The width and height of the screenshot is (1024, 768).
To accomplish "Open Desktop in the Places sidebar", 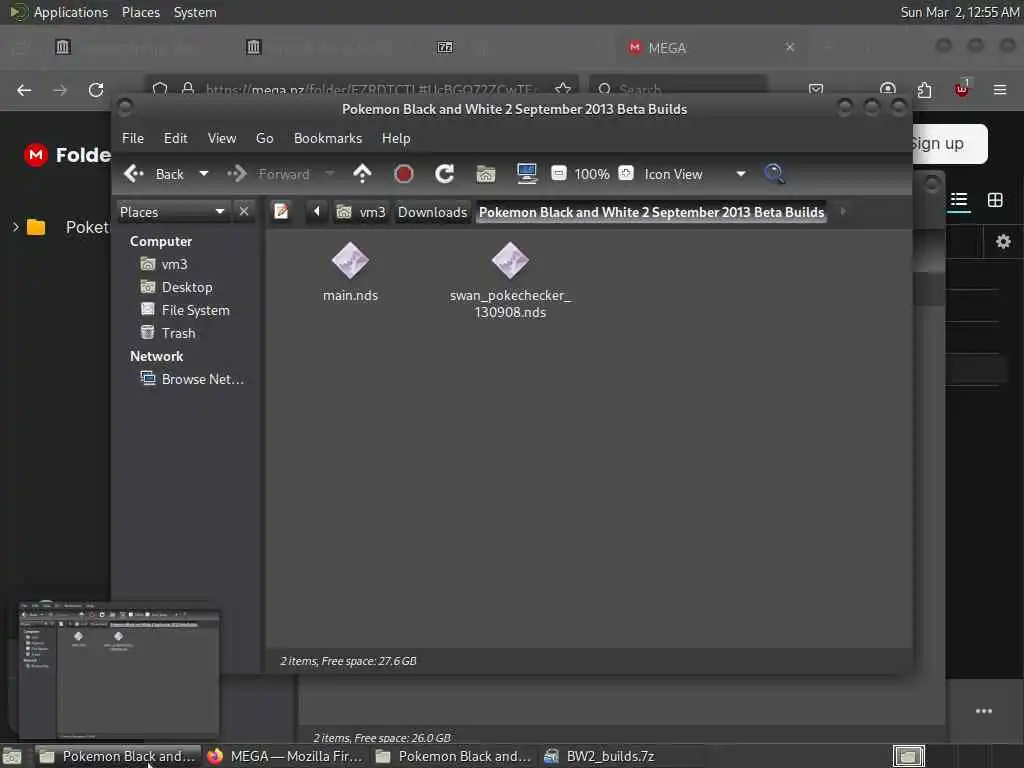I will coord(177,287).
